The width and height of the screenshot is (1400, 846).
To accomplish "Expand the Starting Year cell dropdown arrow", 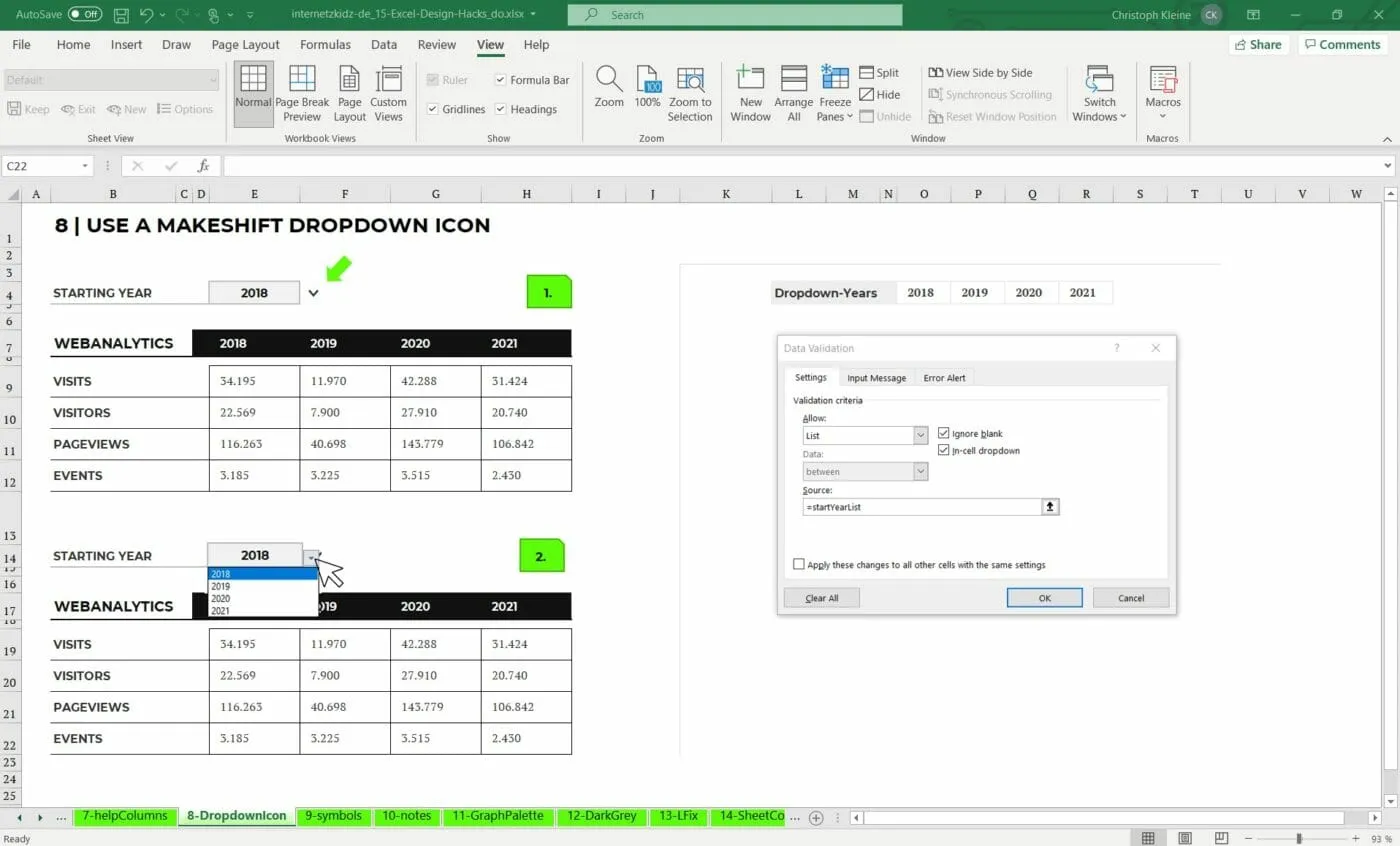I will click(314, 292).
